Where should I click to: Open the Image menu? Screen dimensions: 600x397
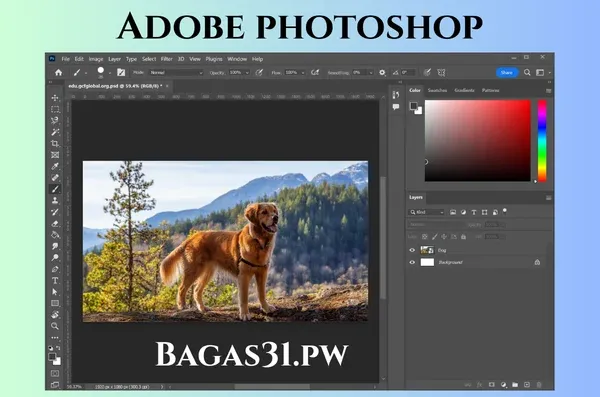(96, 59)
